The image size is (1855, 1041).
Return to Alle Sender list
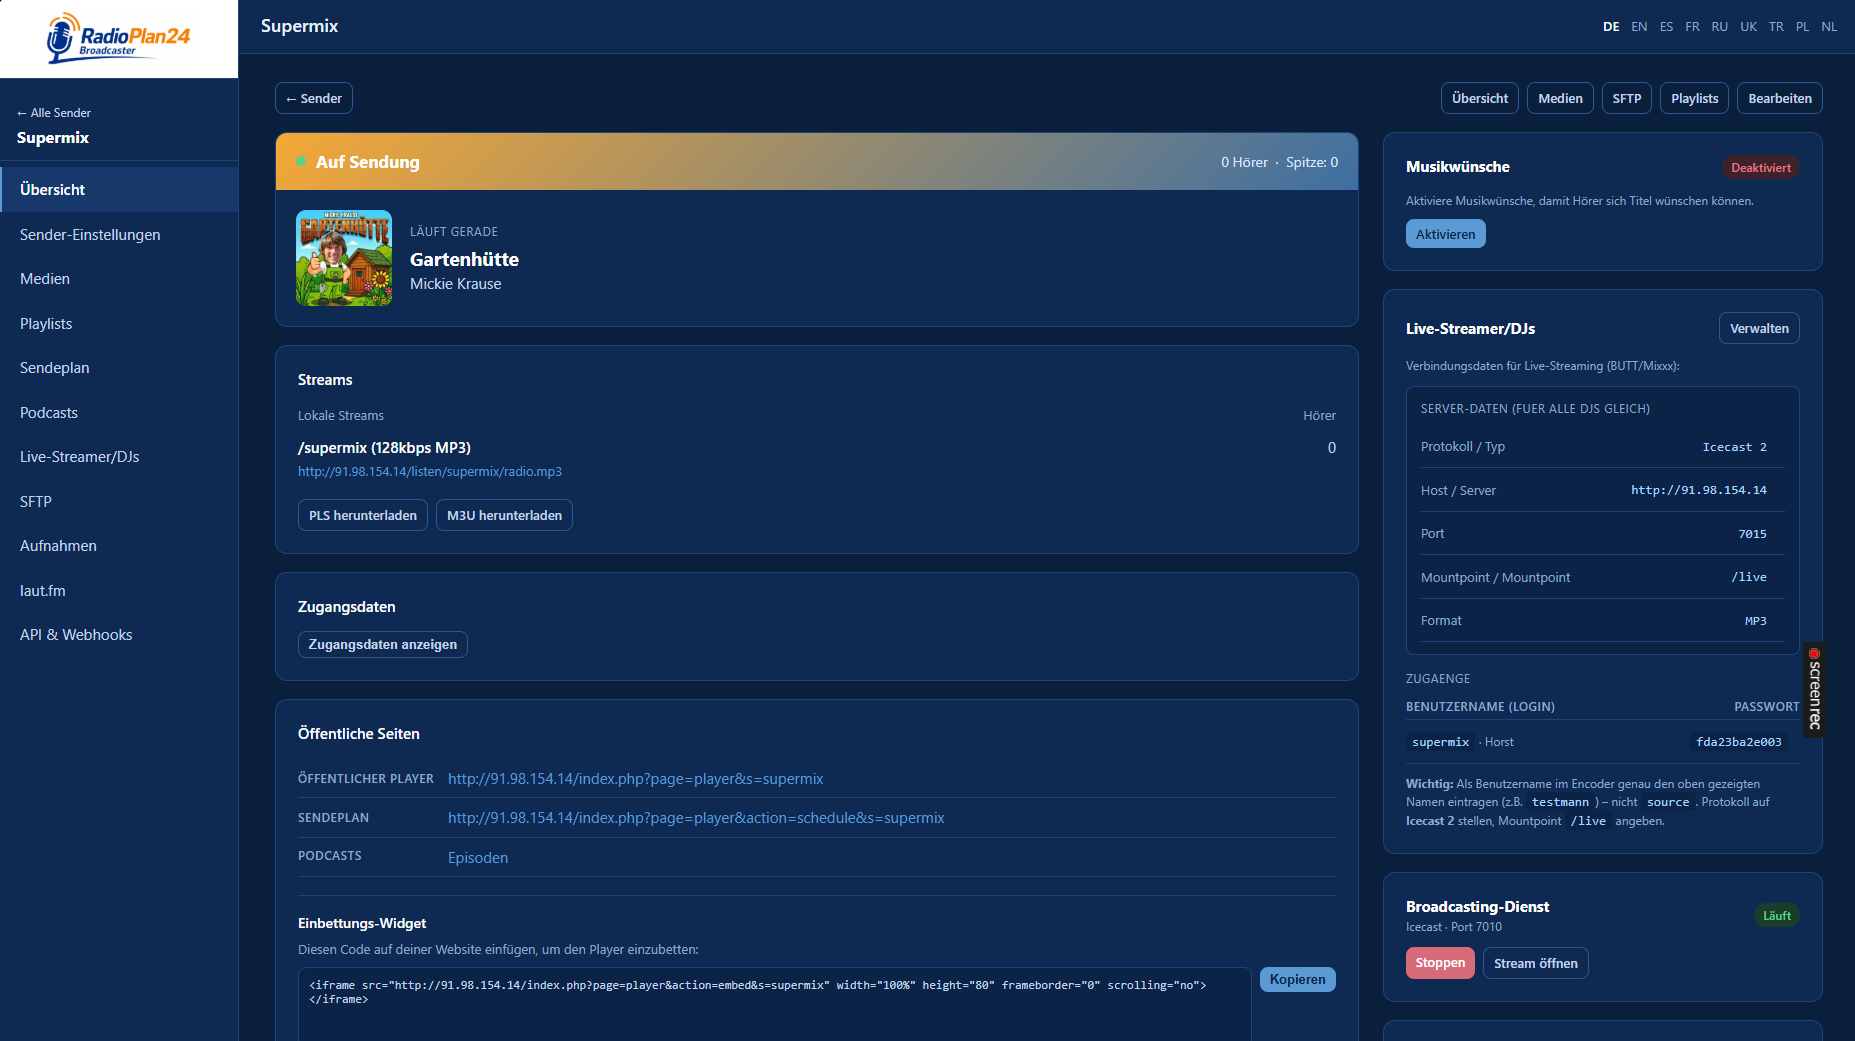point(54,113)
